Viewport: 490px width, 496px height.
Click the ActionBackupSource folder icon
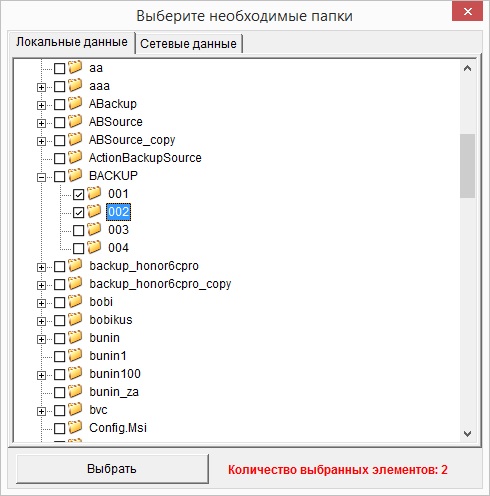pyautogui.click(x=75, y=157)
